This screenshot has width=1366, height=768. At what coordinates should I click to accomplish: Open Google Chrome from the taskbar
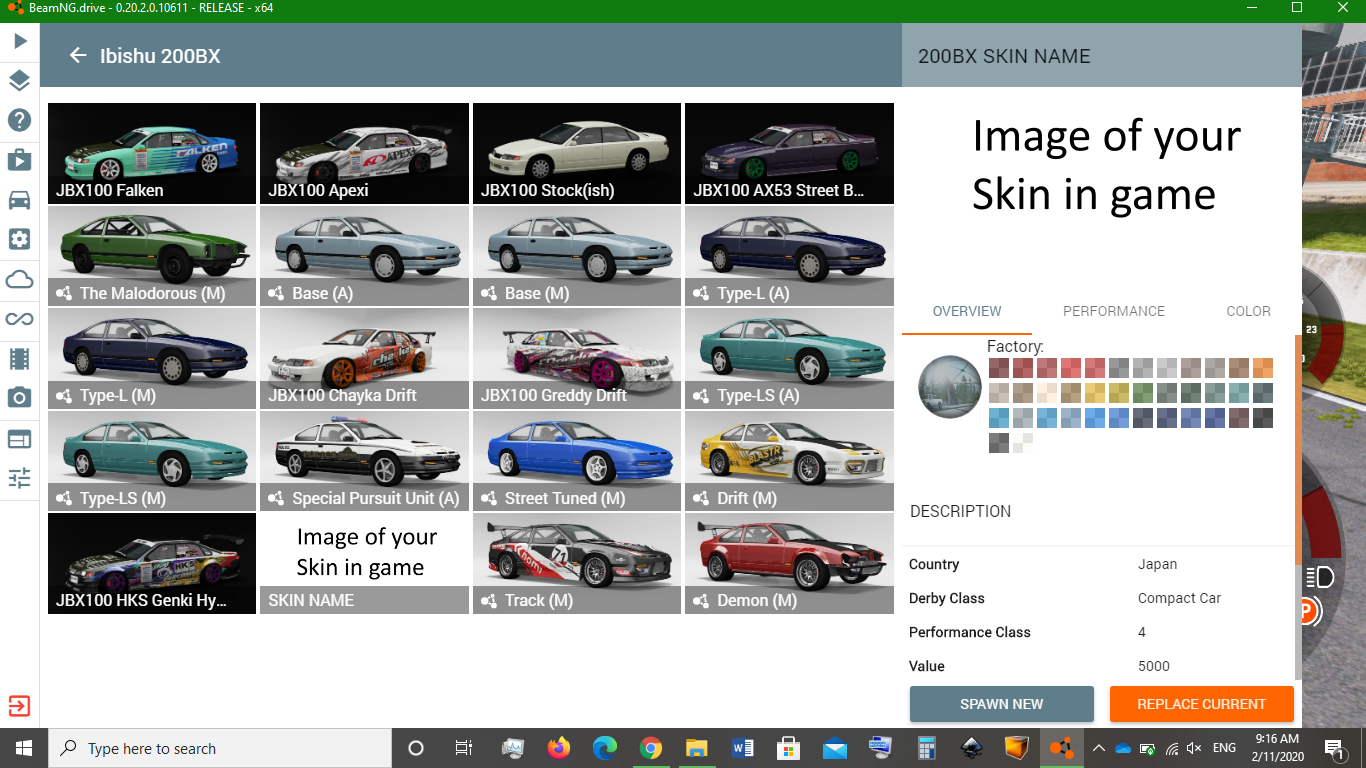tap(650, 748)
